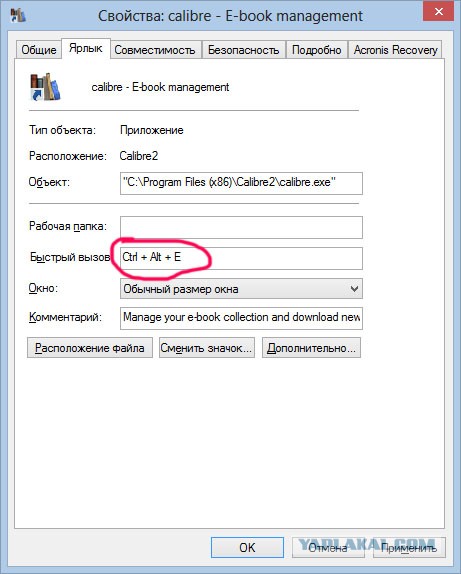Viewport: 461px width, 574px height.
Task: Click the calibre icon in title bar
Action: click(18, 15)
